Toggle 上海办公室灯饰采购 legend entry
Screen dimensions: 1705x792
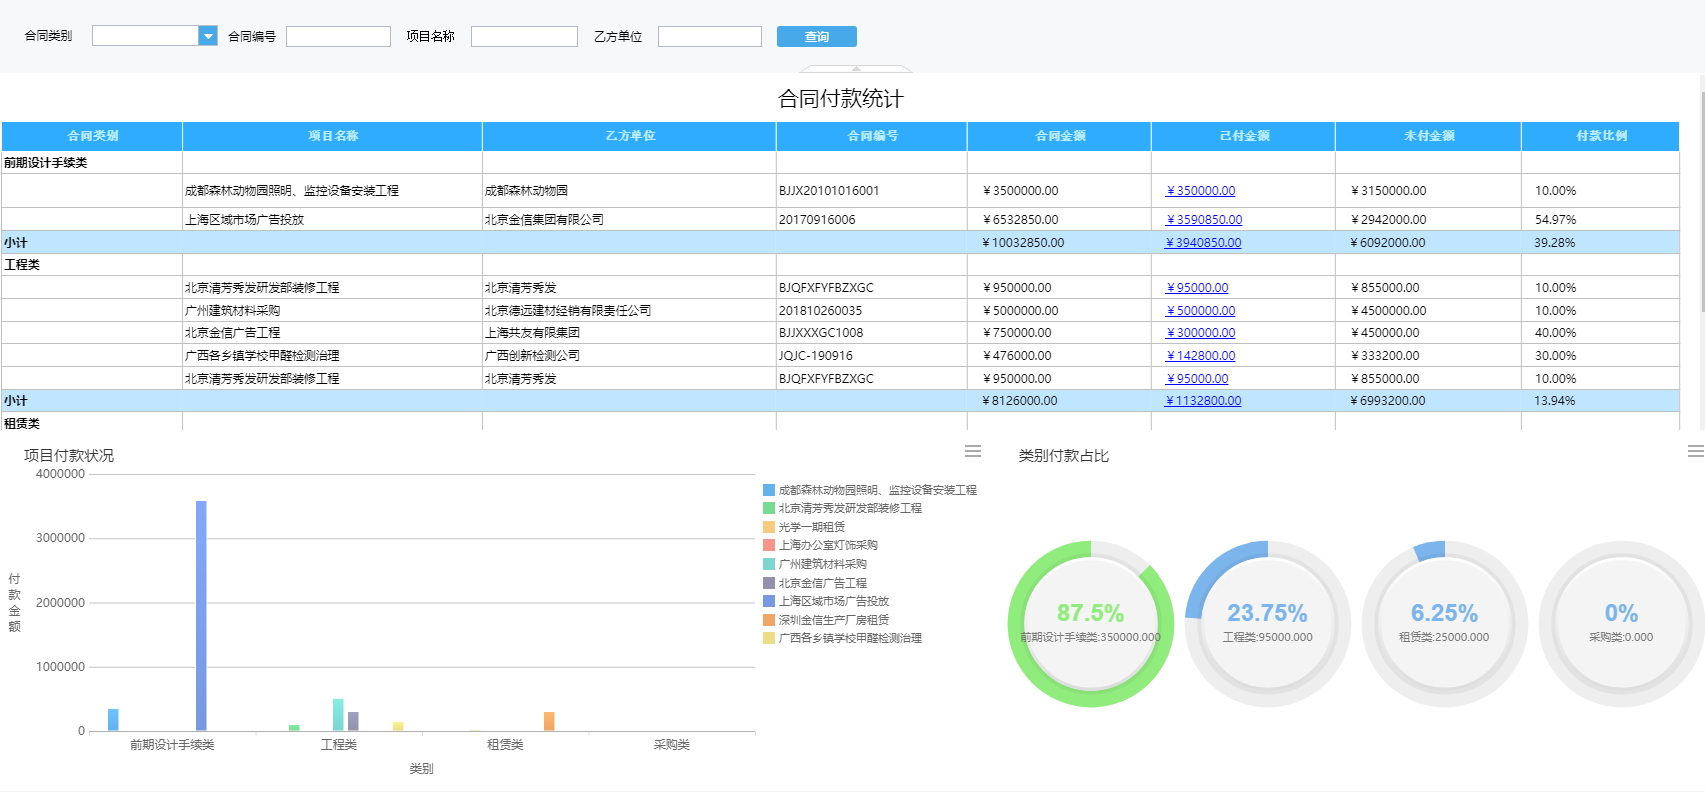827,546
